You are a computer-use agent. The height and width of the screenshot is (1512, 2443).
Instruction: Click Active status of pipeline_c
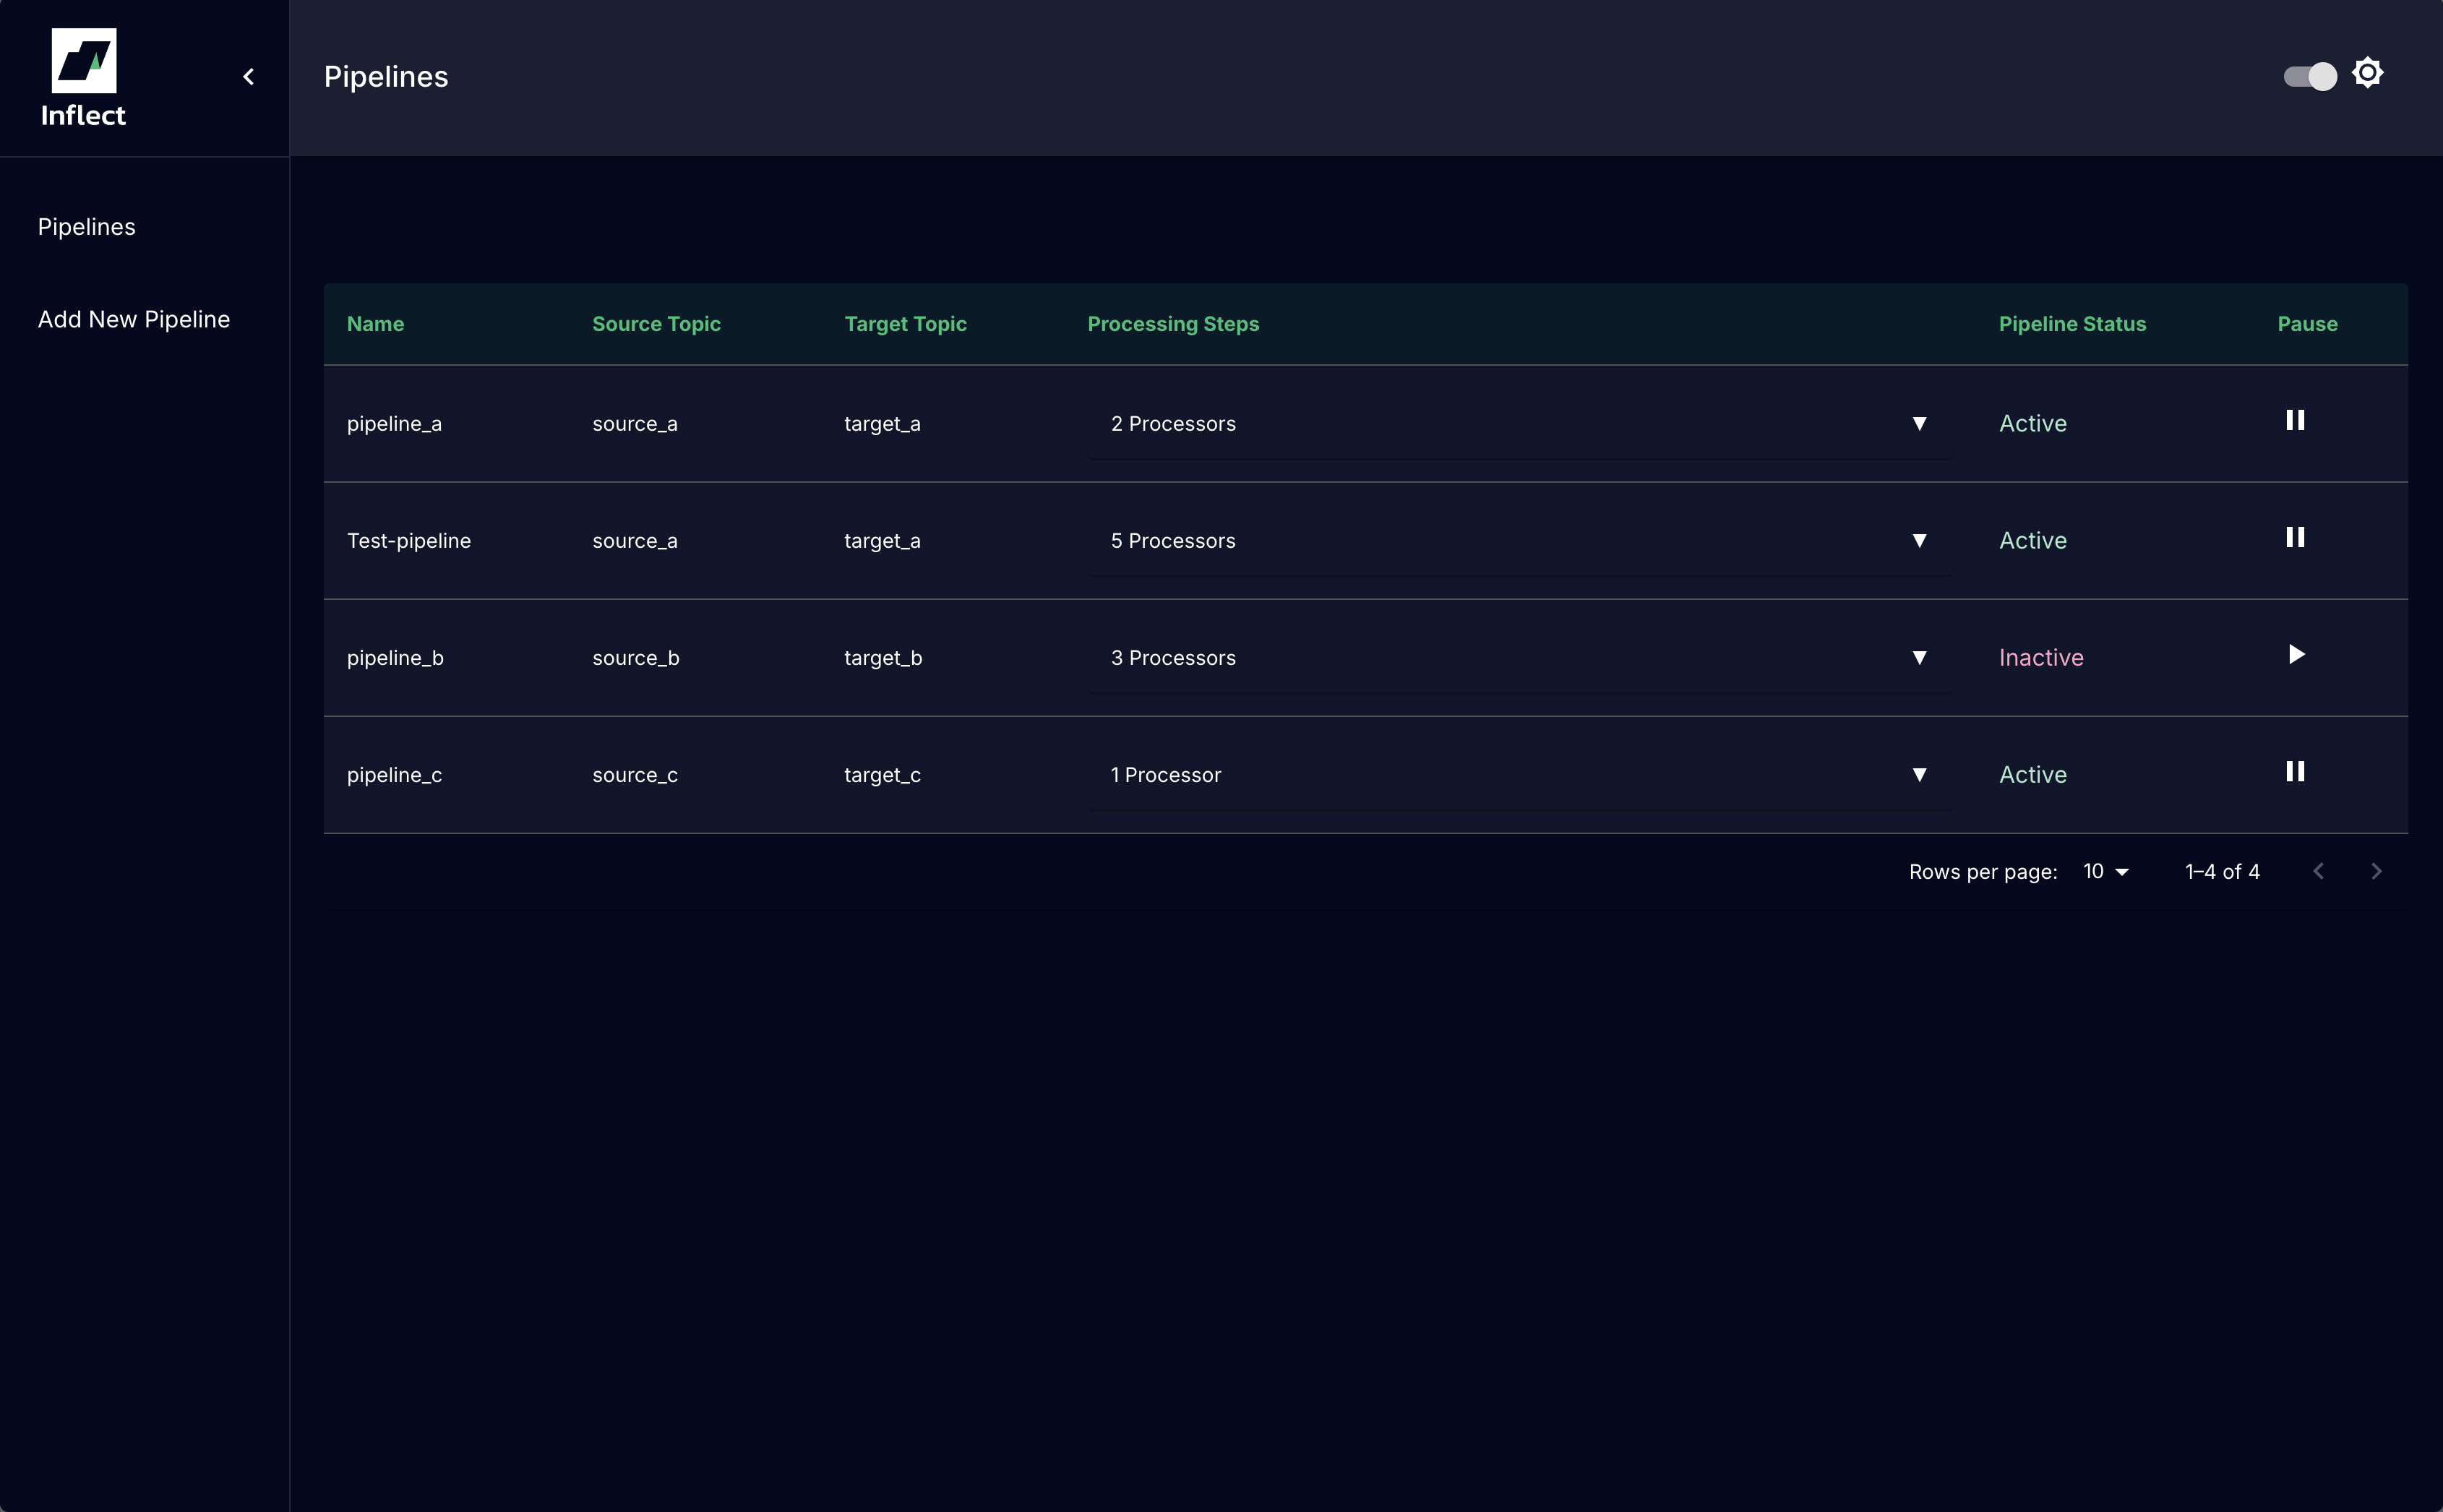[2033, 775]
